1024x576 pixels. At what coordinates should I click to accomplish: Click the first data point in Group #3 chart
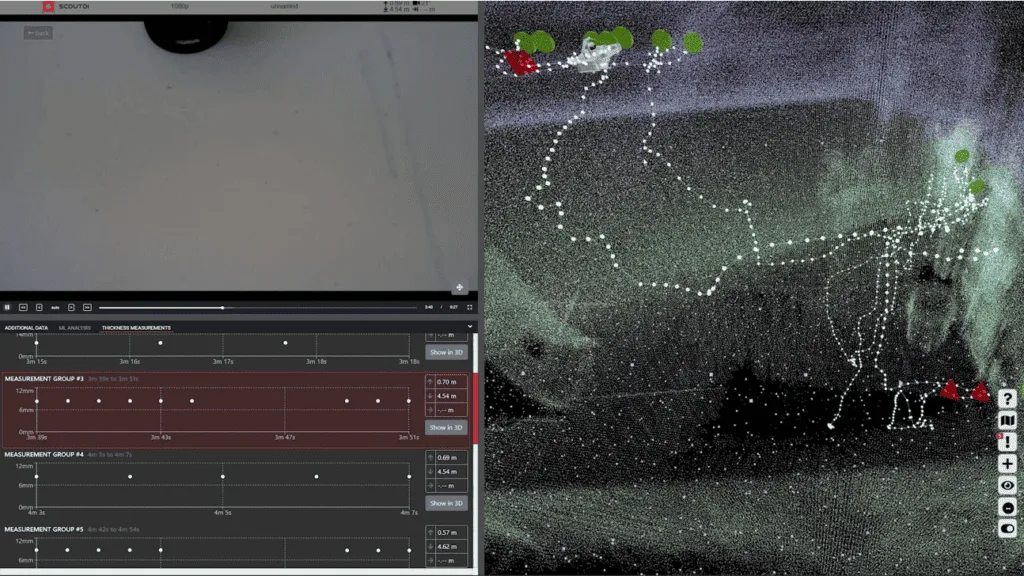click(x=37, y=401)
